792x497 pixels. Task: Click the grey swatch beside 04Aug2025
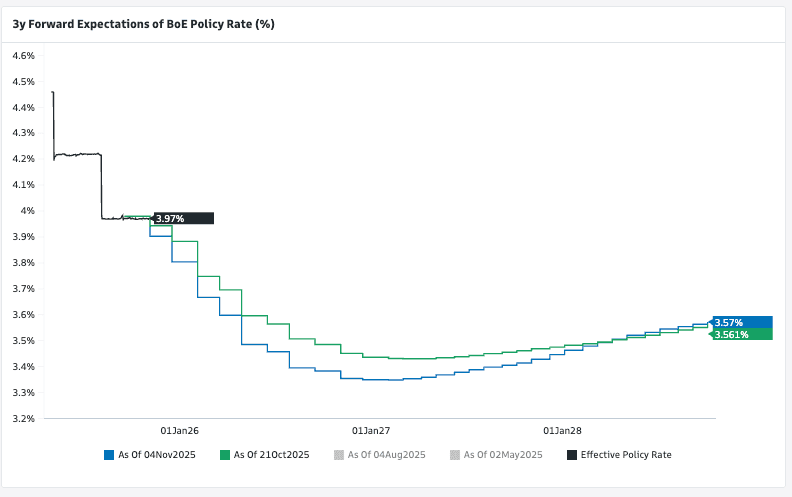pyautogui.click(x=340, y=455)
